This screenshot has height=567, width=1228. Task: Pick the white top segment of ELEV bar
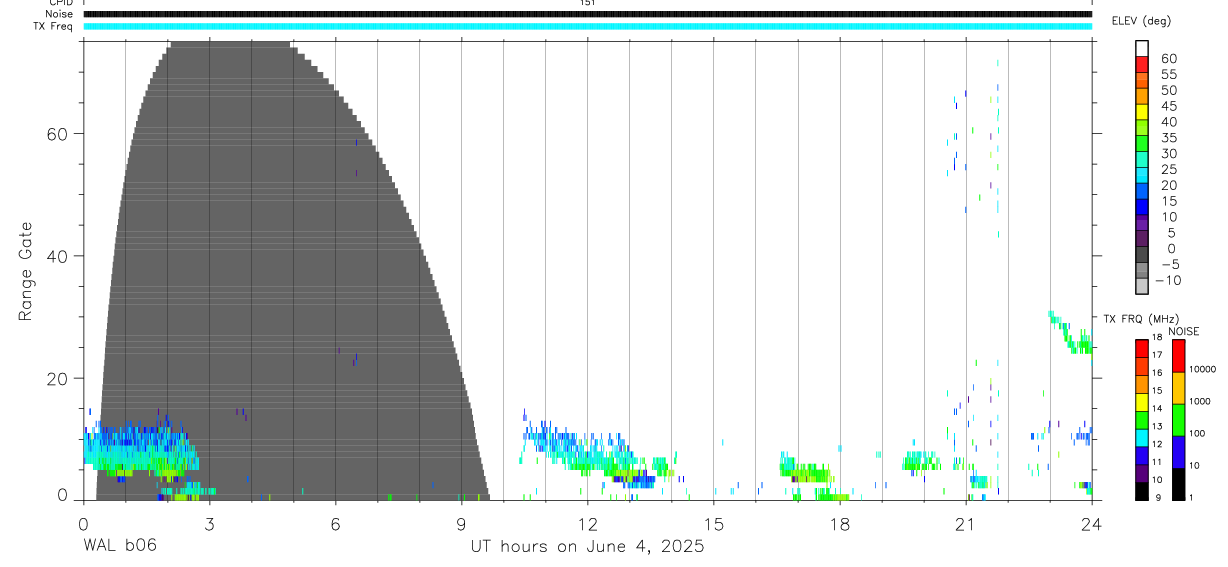pyautogui.click(x=1142, y=49)
